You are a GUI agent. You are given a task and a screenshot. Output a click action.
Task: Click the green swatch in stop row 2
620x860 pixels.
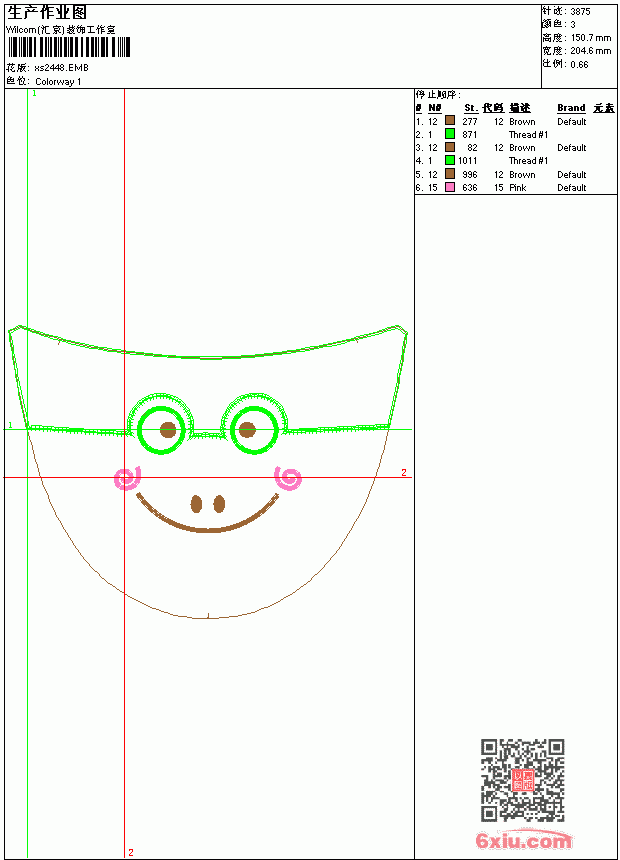click(450, 133)
